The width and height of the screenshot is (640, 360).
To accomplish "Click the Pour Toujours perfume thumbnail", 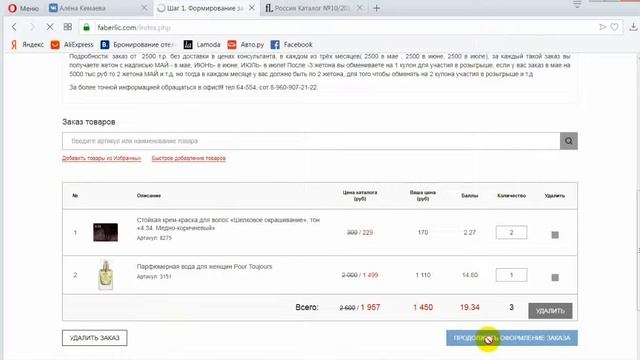I will pos(105,275).
